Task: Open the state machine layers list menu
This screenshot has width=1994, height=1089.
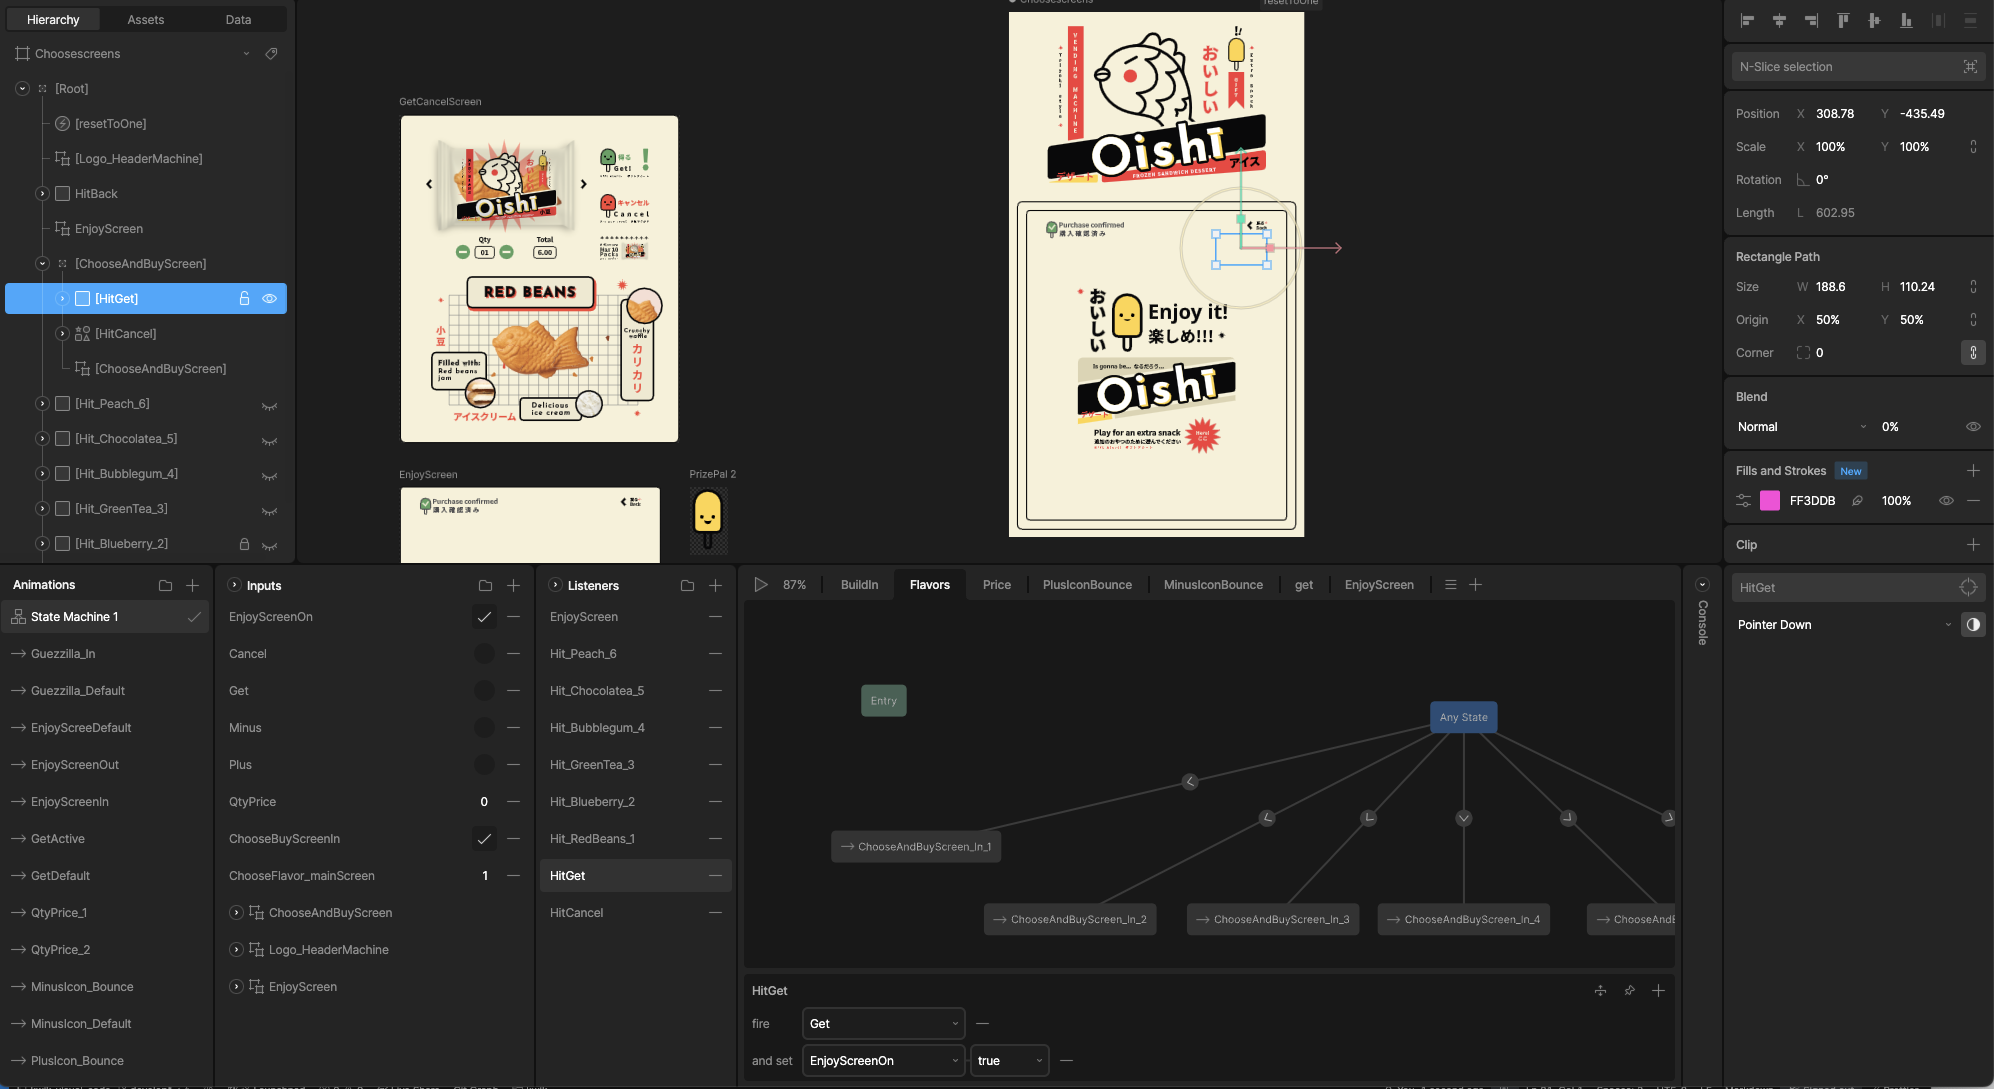Action: coord(1450,585)
